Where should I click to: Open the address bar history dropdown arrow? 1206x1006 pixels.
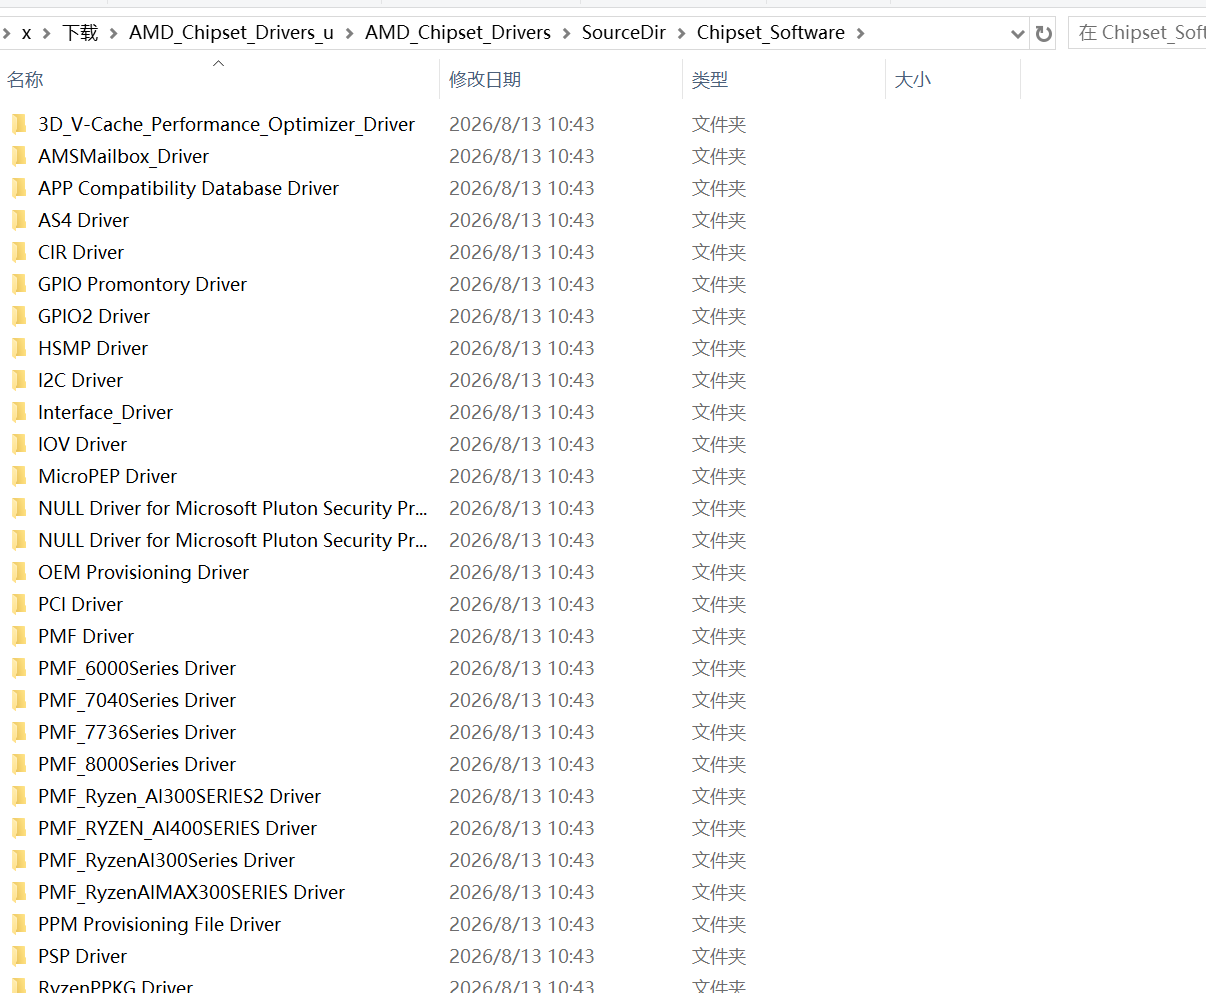click(1018, 34)
